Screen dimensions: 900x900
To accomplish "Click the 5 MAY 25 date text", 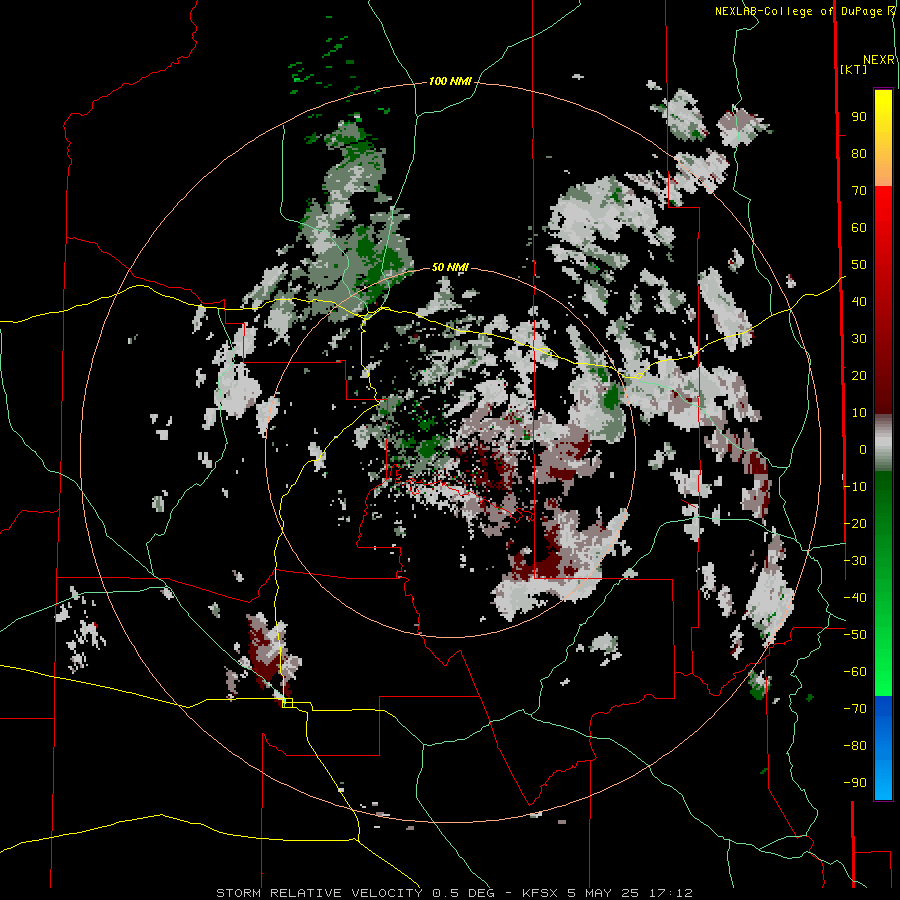I will pyautogui.click(x=604, y=893).
